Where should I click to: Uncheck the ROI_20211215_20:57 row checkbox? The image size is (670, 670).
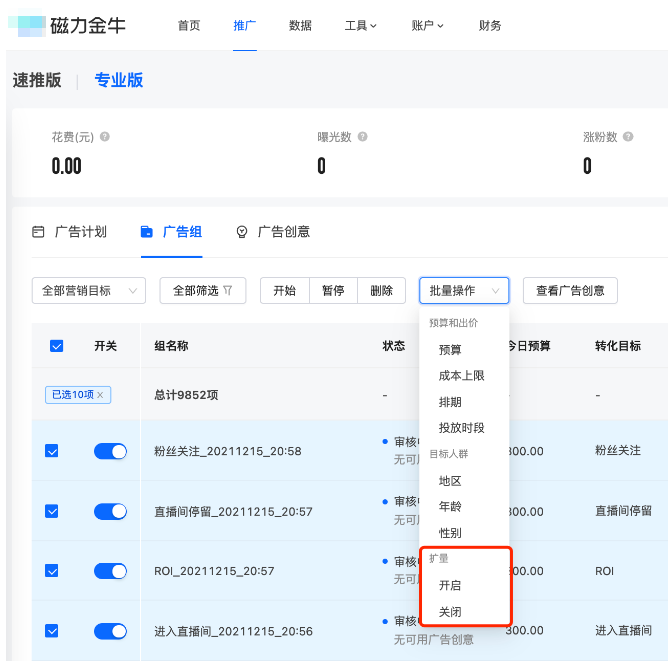point(52,570)
